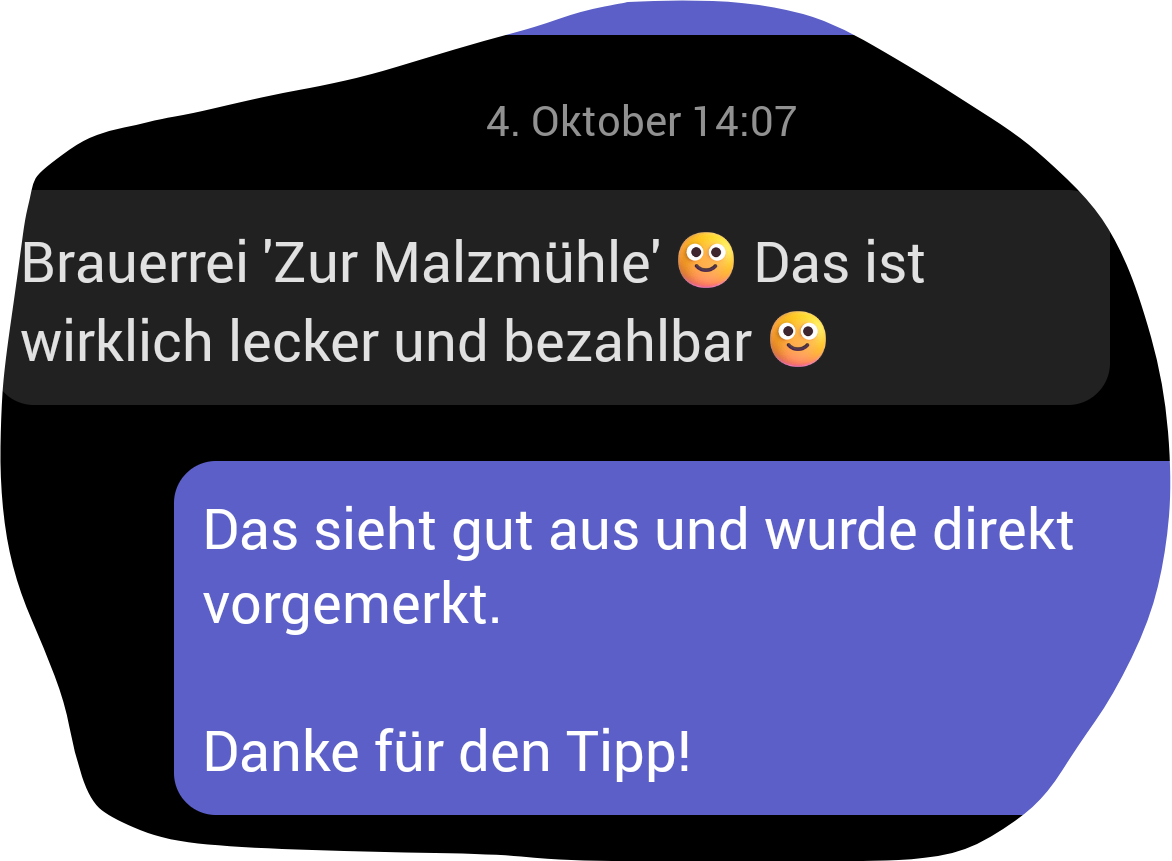Click the text 'Danke für den Tipp!'
Screen dimensions: 1172x861
(447, 753)
